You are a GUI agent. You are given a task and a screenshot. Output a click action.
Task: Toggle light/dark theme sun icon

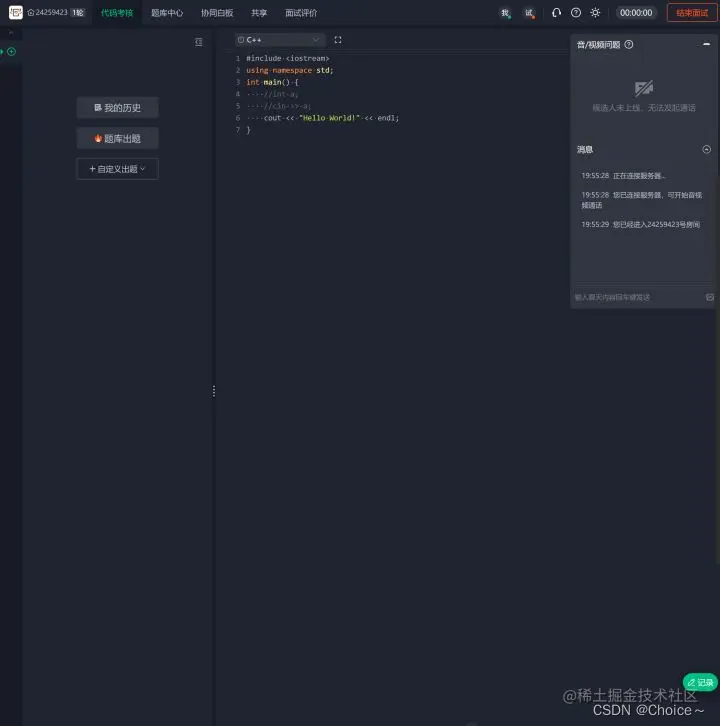tap(595, 13)
